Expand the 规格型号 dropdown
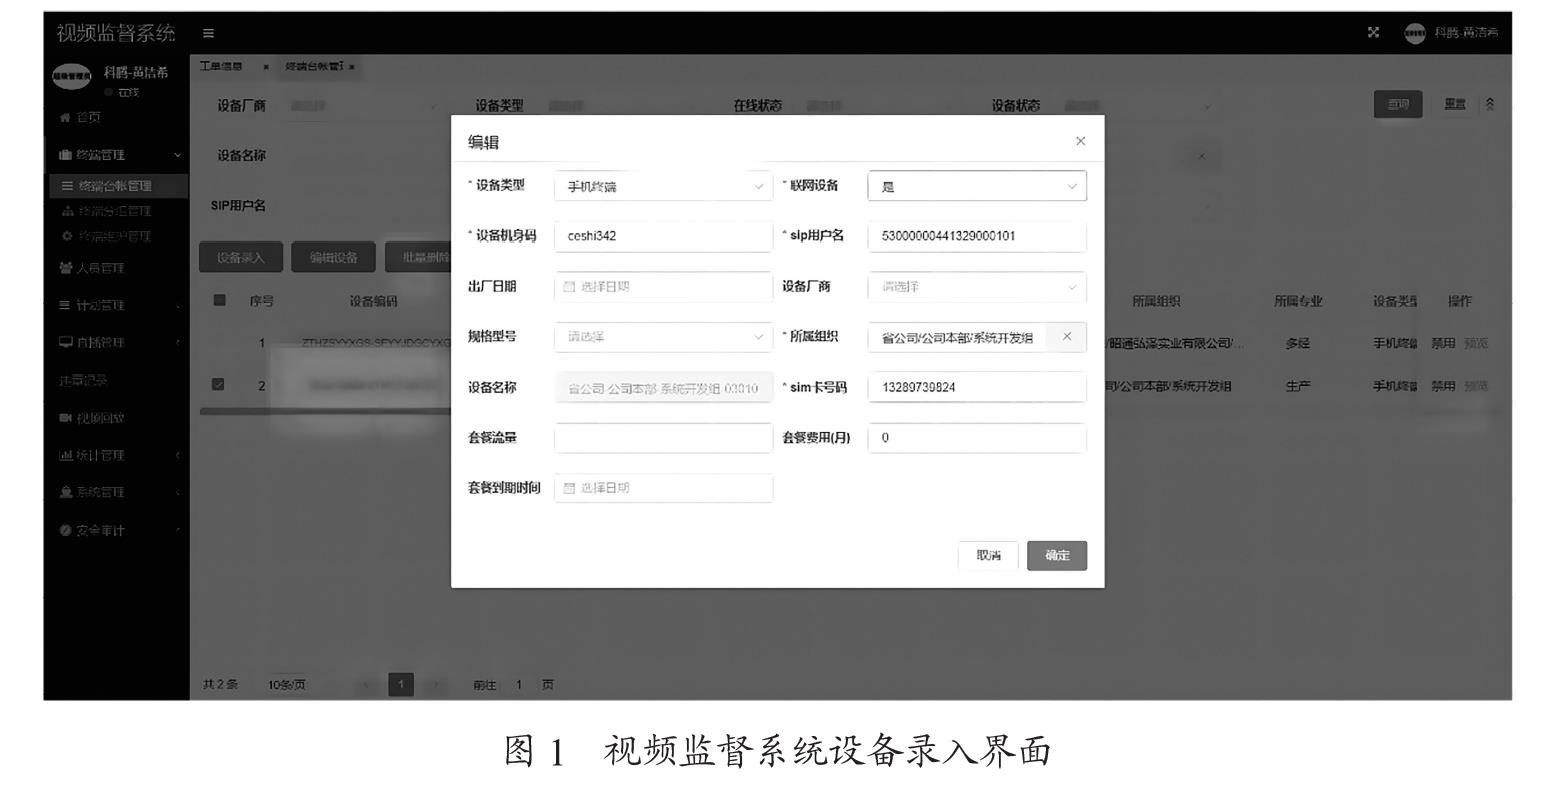Image resolution: width=1551 pixels, height=790 pixels. (x=663, y=337)
